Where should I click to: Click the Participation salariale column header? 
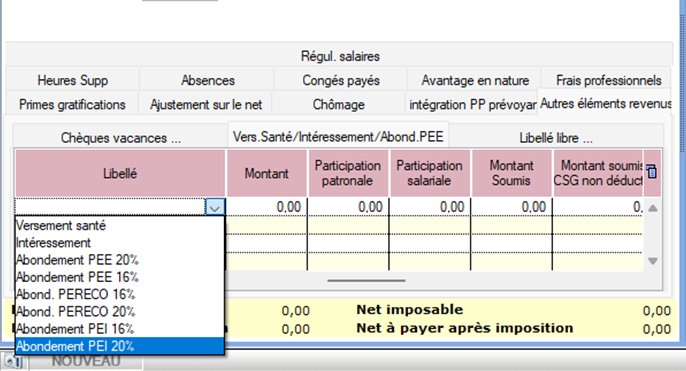(x=430, y=173)
